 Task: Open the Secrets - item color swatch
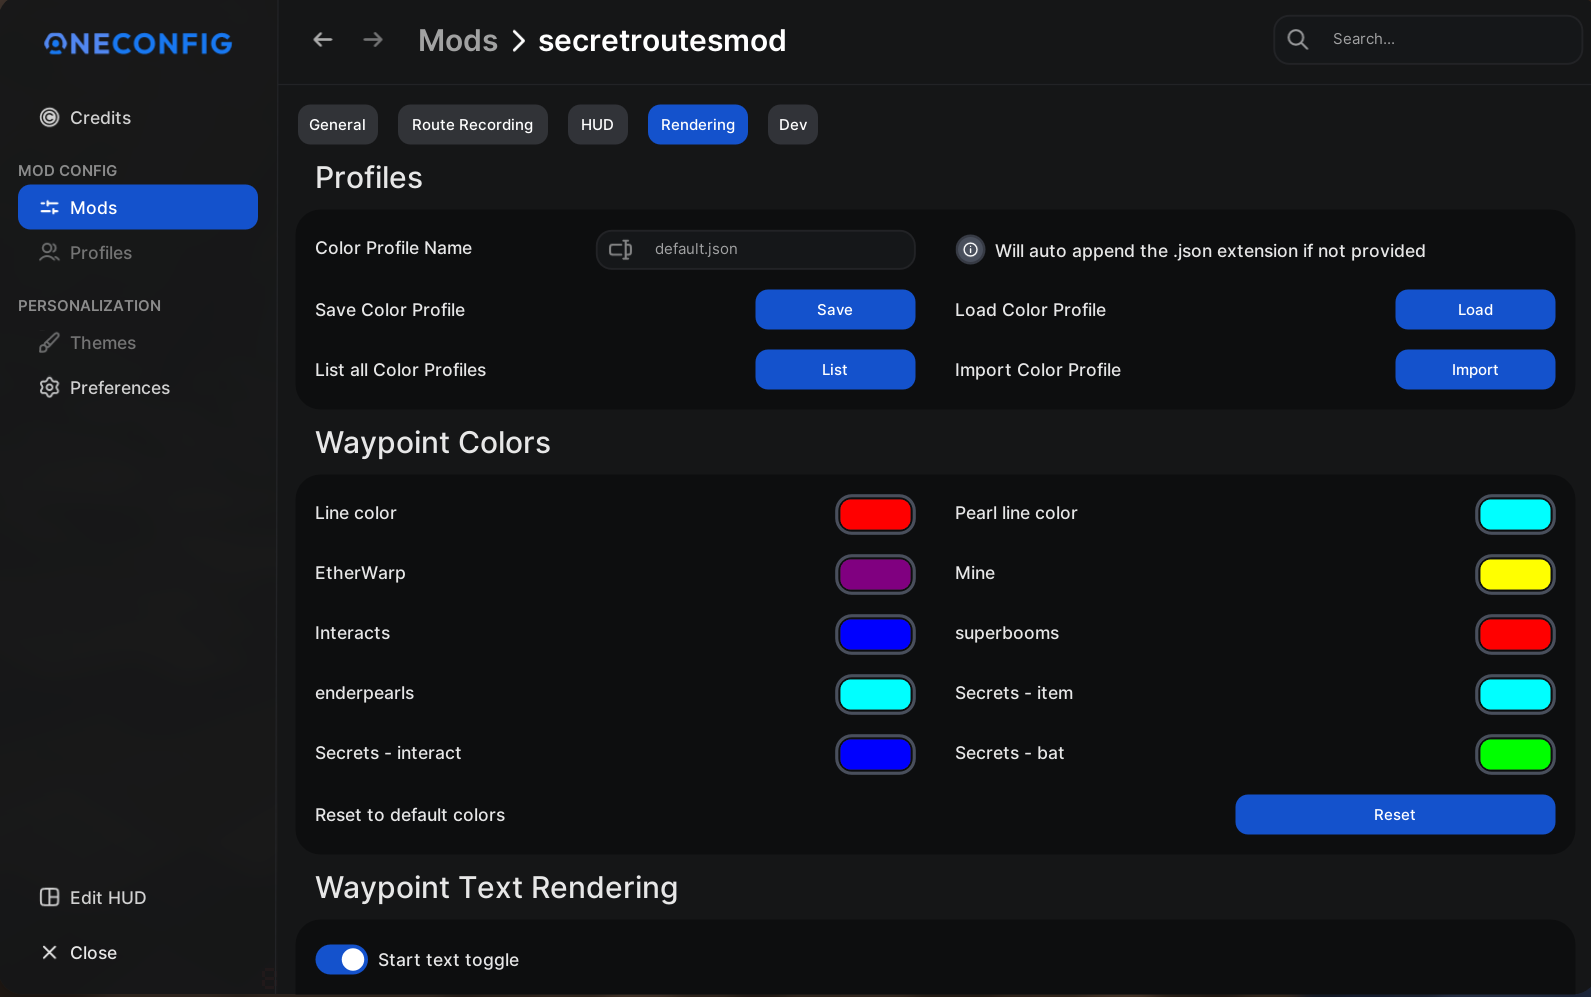[1515, 695]
